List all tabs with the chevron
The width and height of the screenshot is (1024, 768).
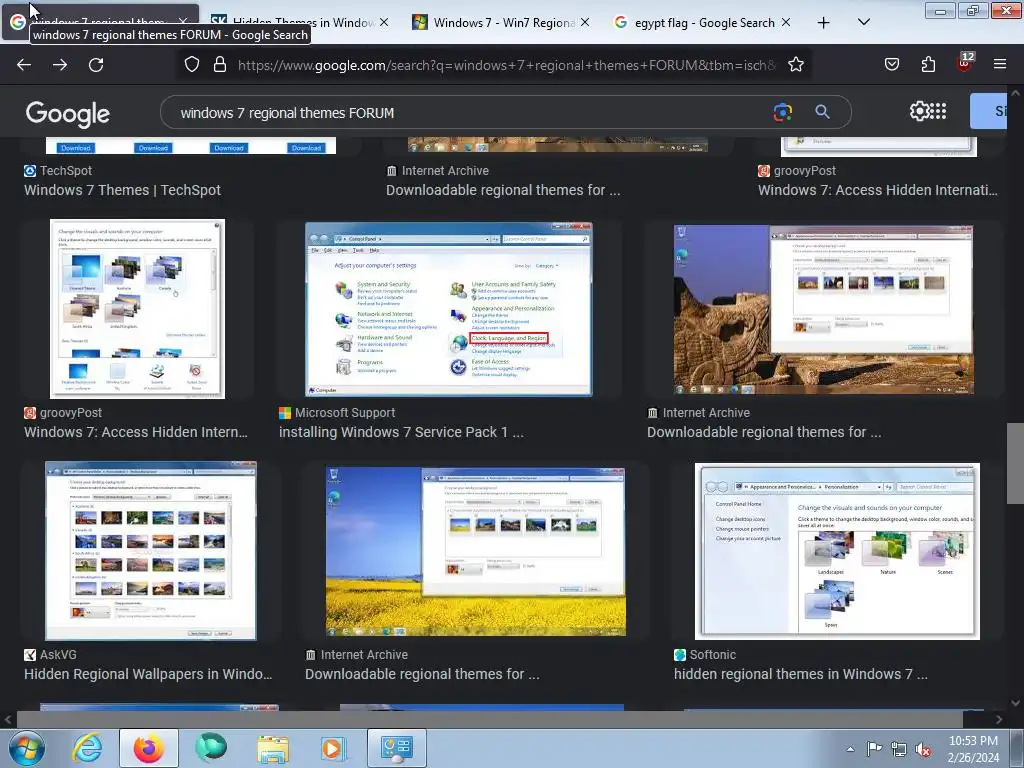pyautogui.click(x=863, y=22)
